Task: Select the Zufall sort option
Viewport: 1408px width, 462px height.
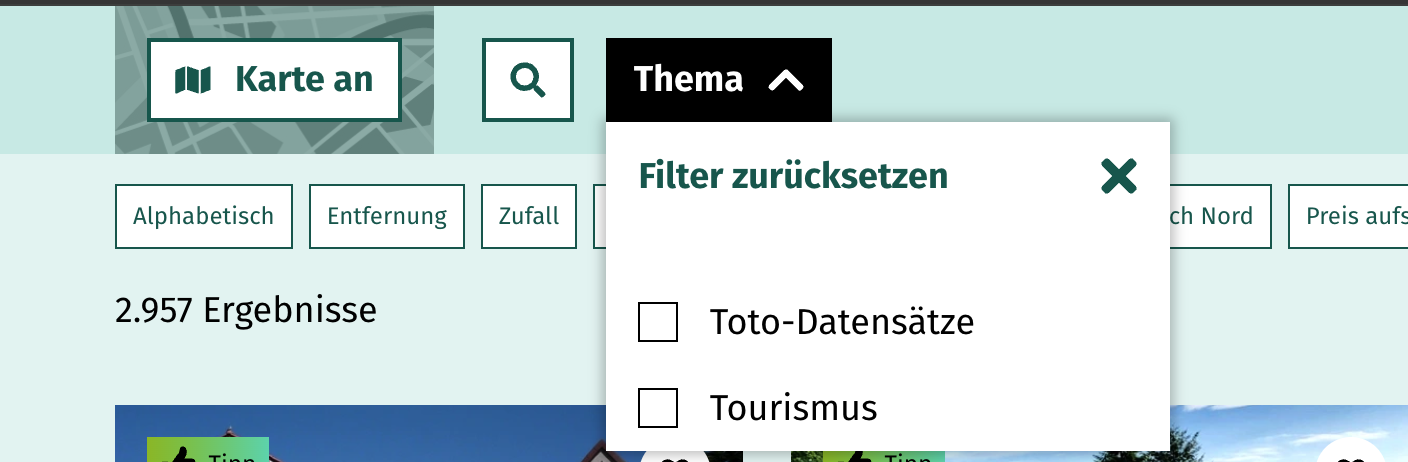Action: point(529,216)
